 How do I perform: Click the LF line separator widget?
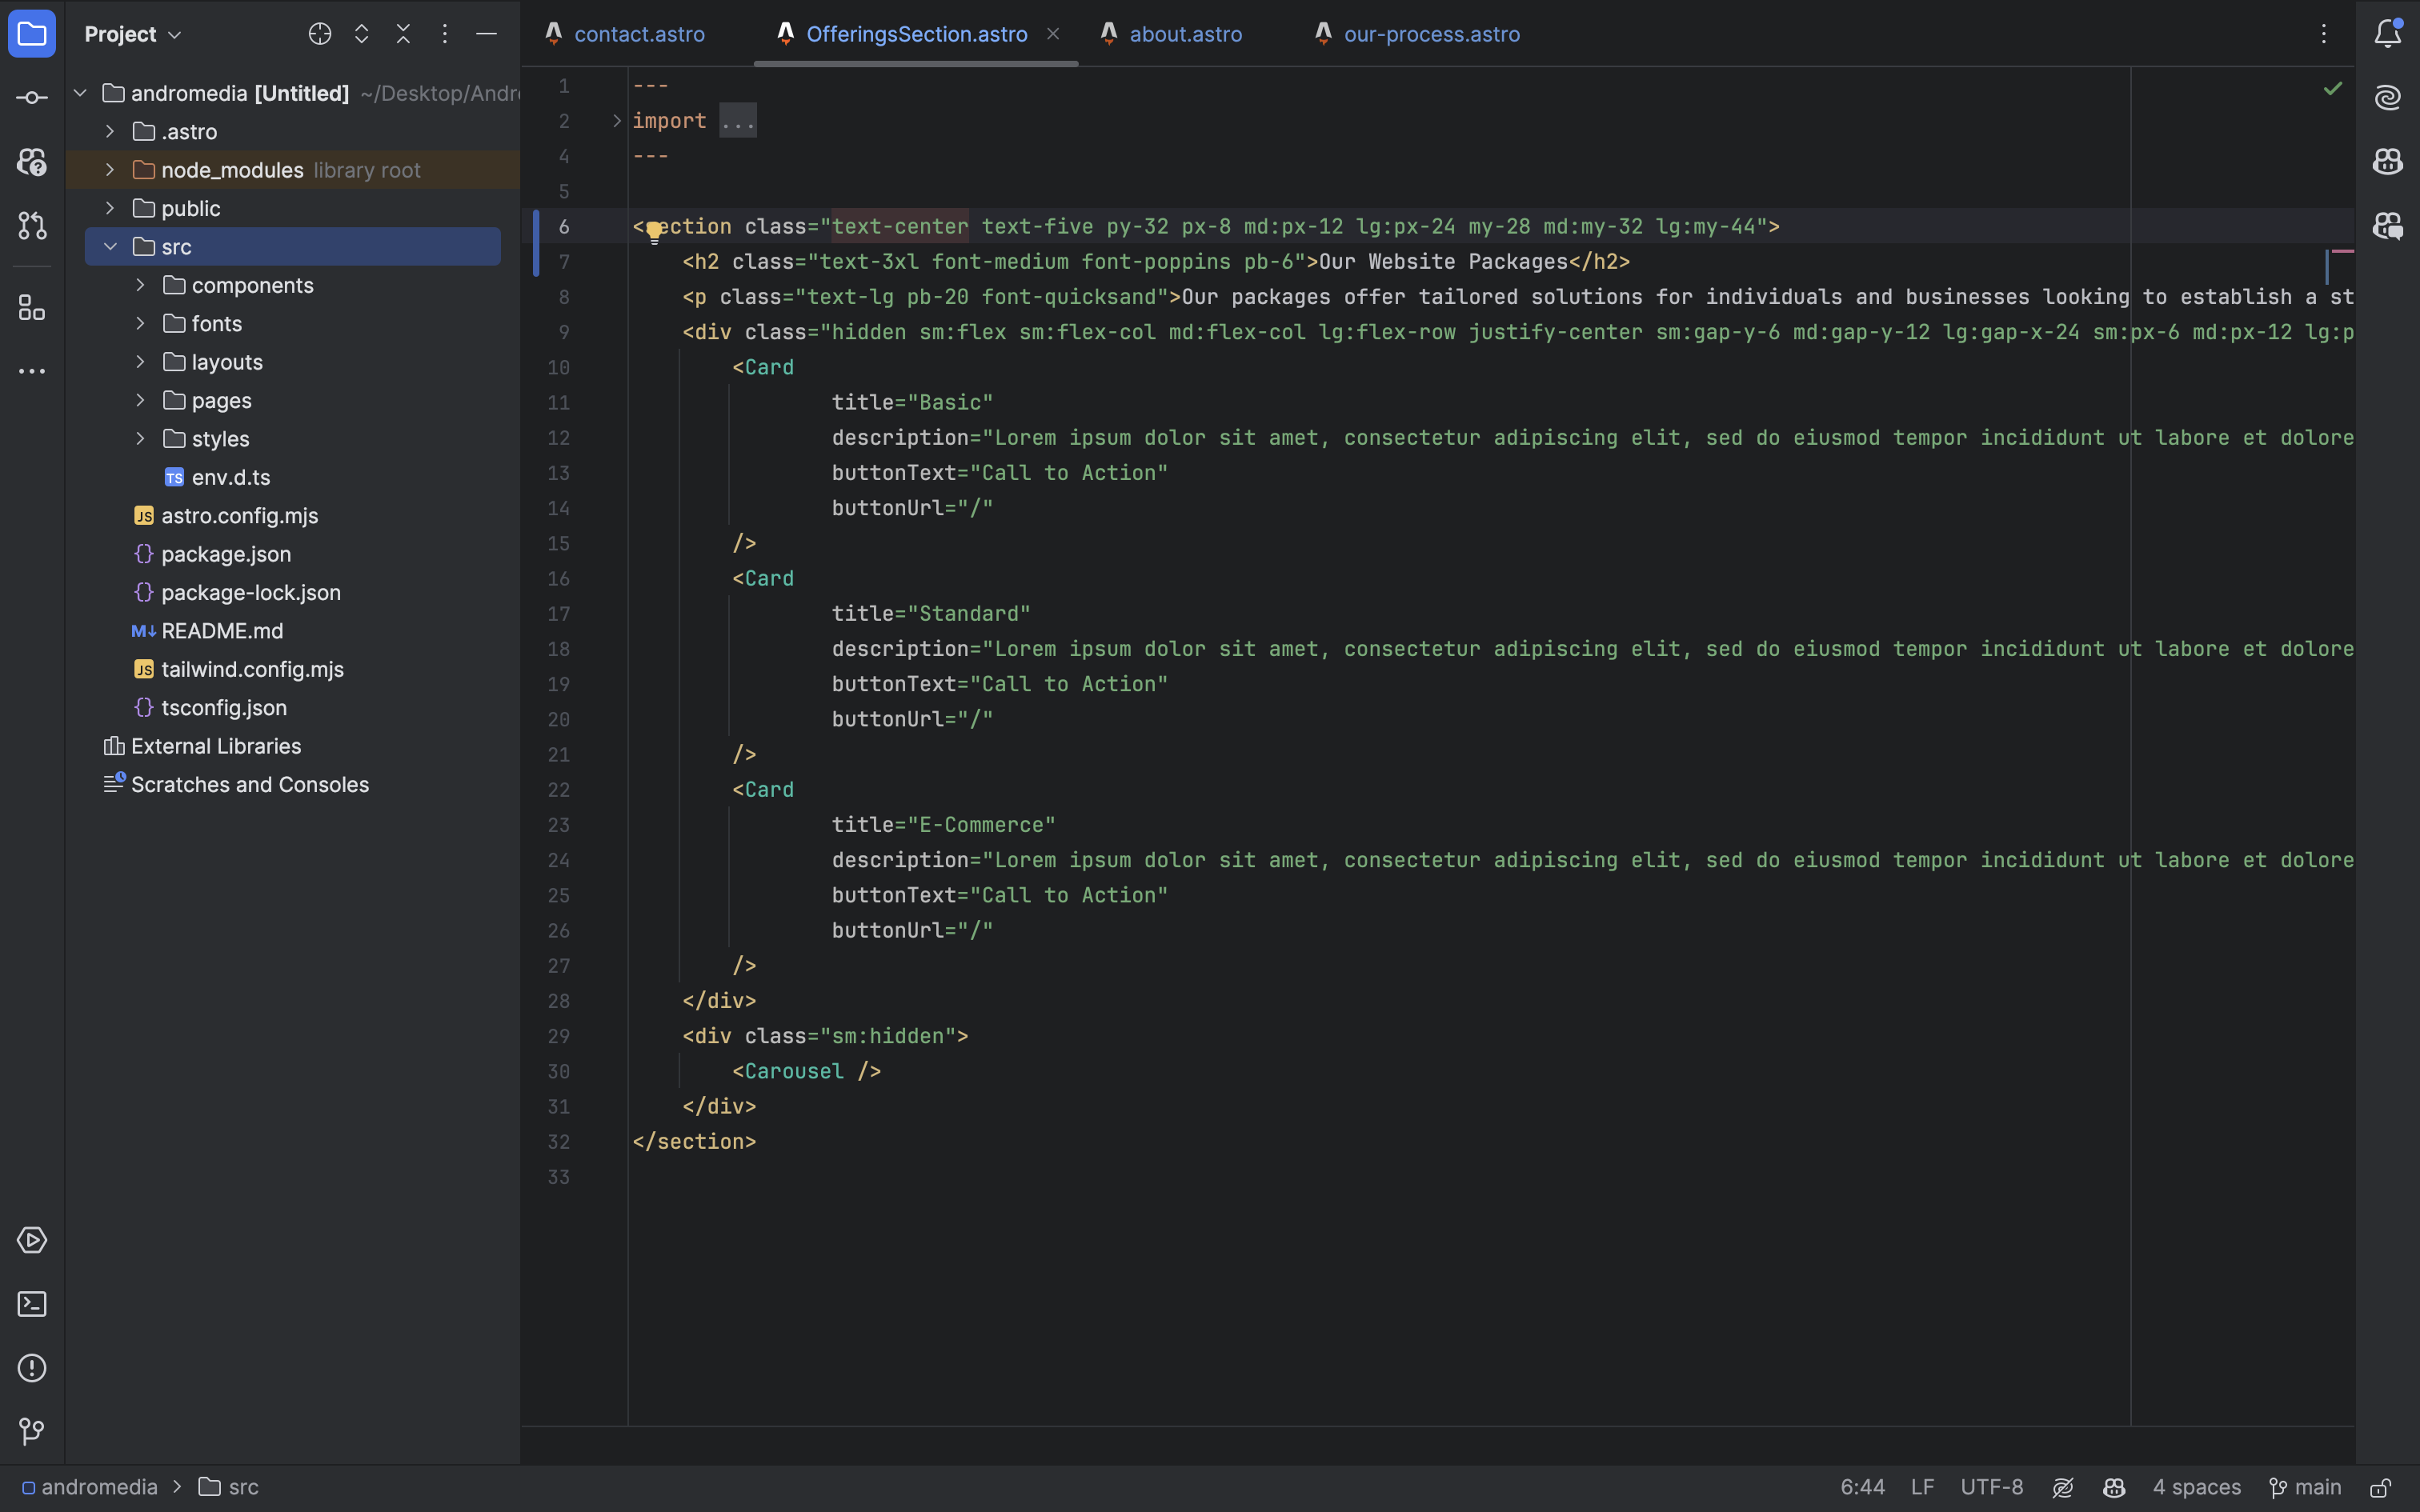tap(1922, 1487)
